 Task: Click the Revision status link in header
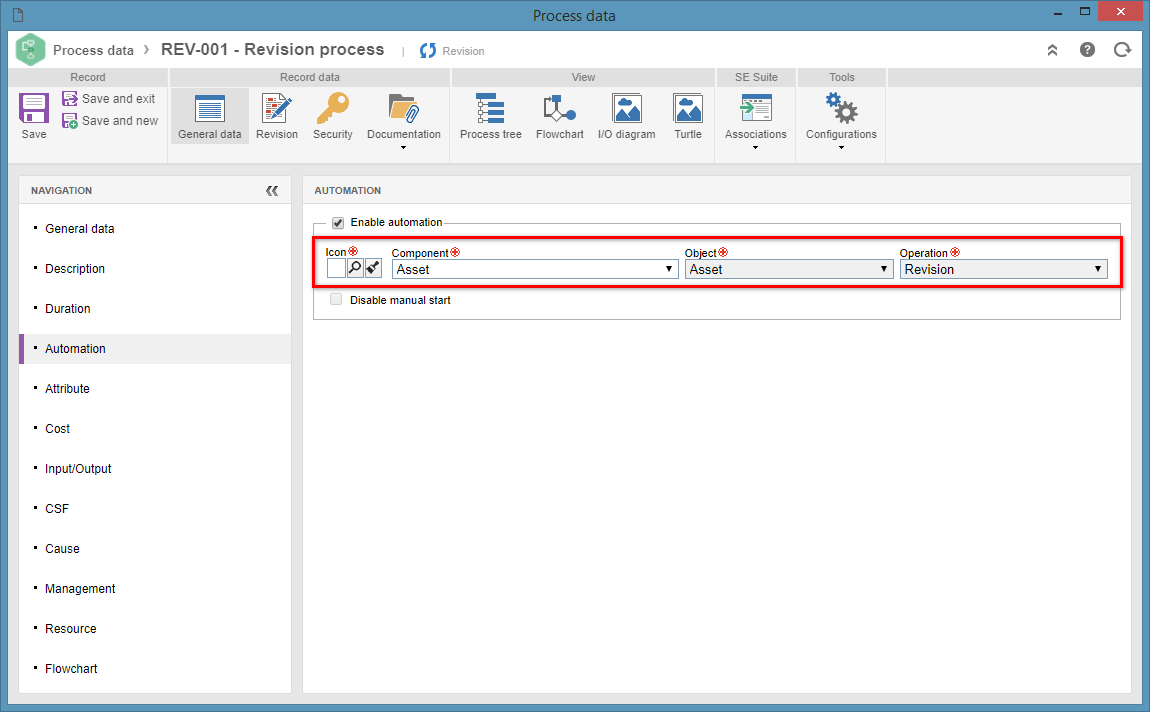(x=452, y=51)
